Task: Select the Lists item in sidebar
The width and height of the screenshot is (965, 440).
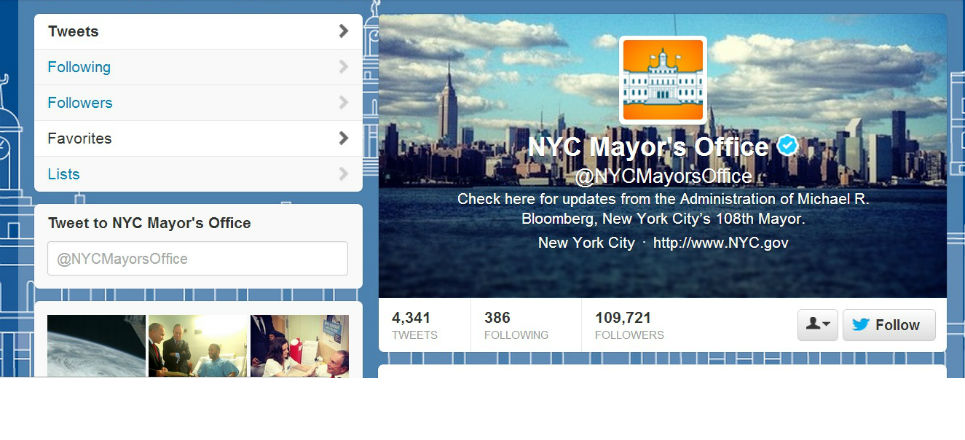Action: tap(198, 174)
